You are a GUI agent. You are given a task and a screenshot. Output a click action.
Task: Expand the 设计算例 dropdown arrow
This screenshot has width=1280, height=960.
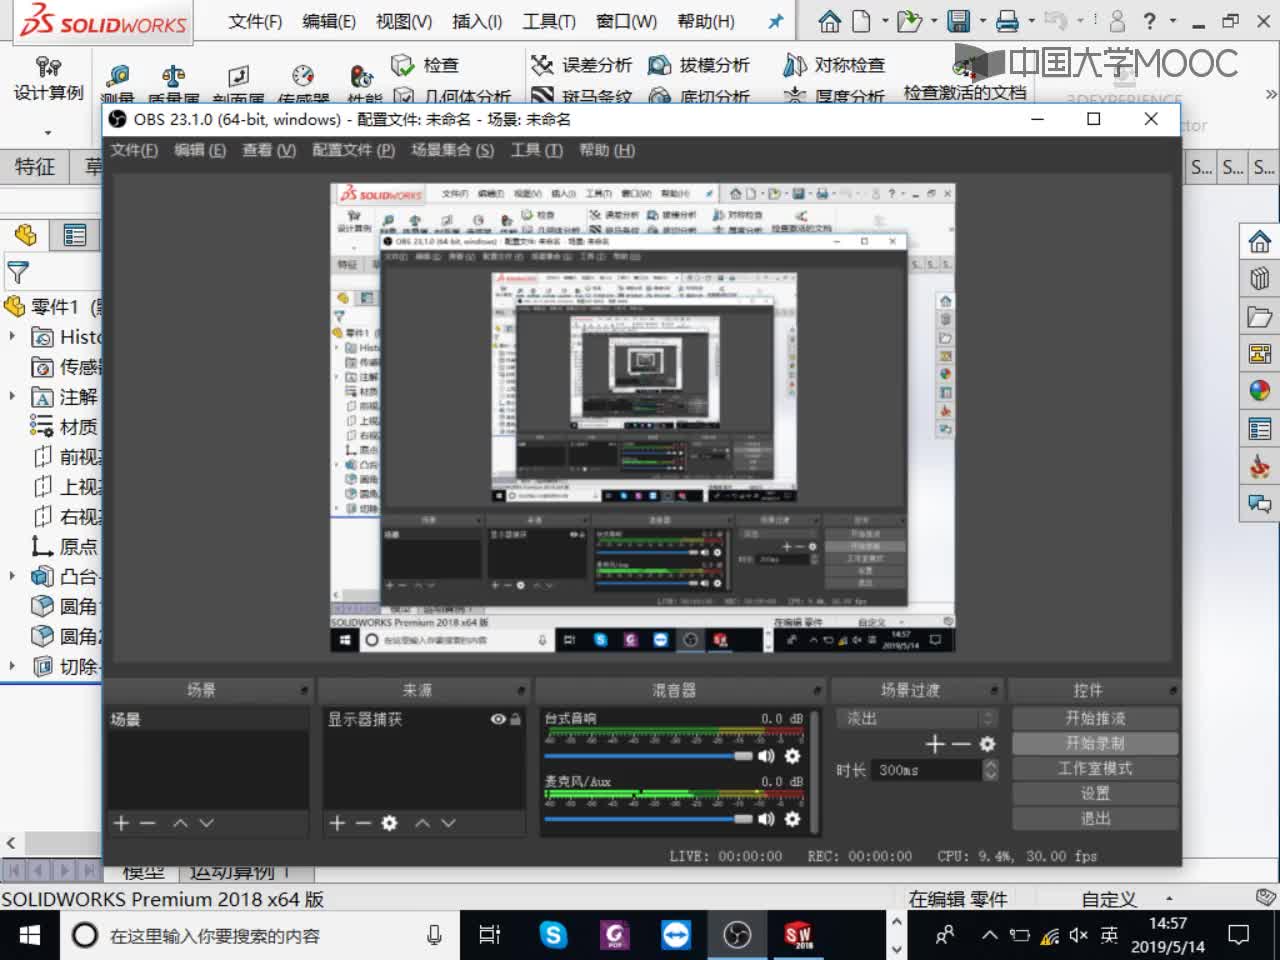[48, 132]
